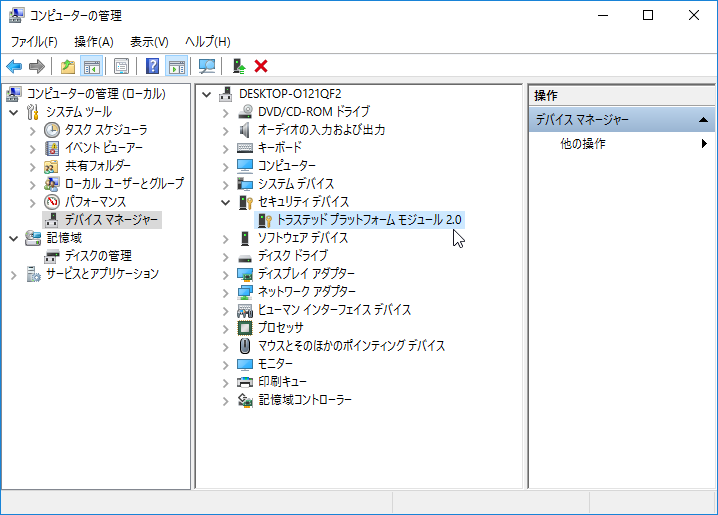Open the 操作(A) menu

click(x=93, y=42)
